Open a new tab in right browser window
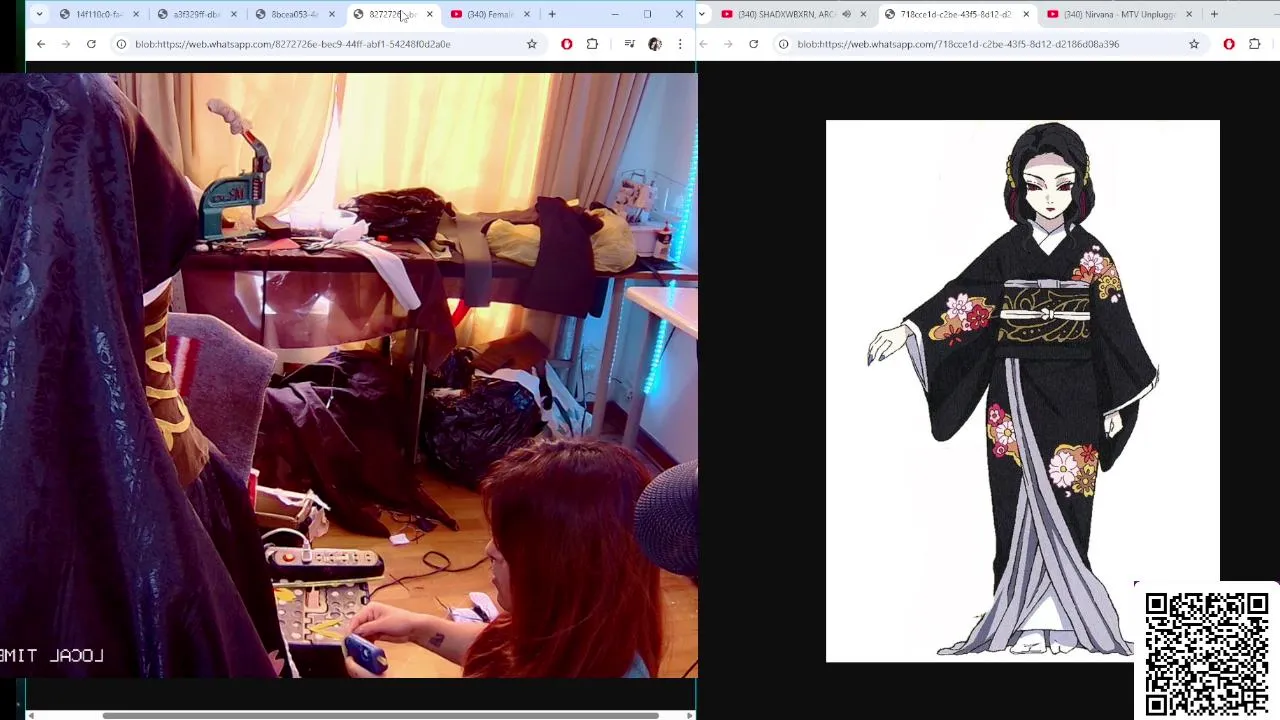Screen dimensions: 1280x720 coord(1214,14)
